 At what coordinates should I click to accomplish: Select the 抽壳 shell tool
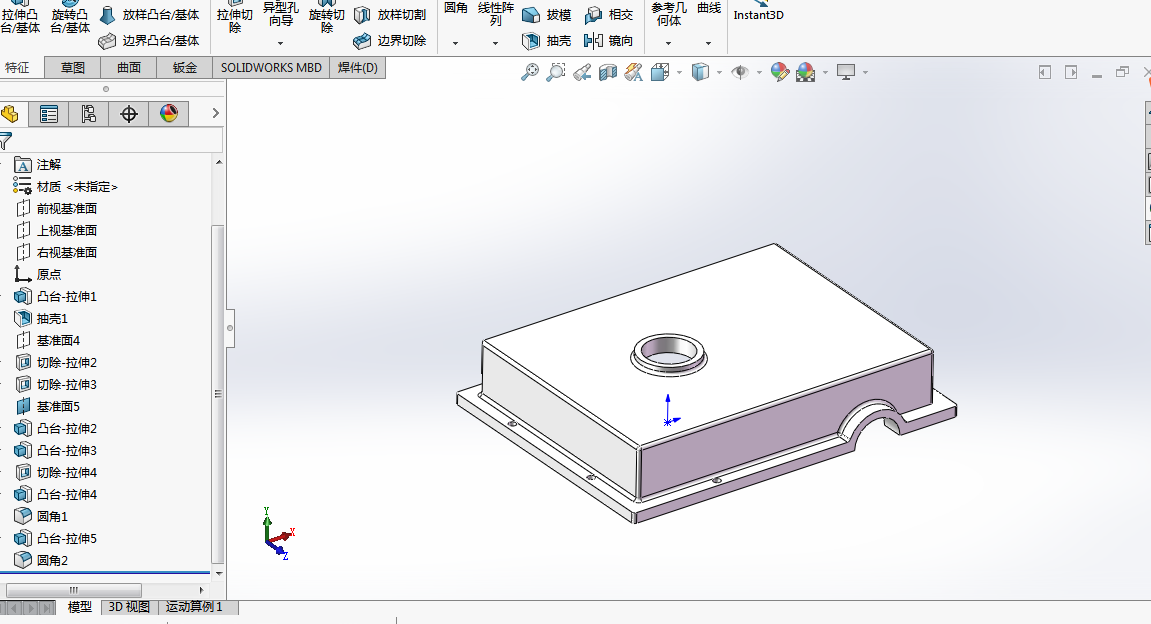(x=546, y=40)
